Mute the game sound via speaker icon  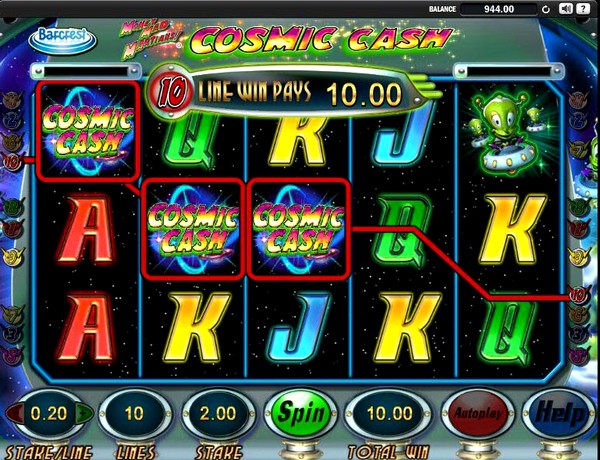click(x=566, y=9)
